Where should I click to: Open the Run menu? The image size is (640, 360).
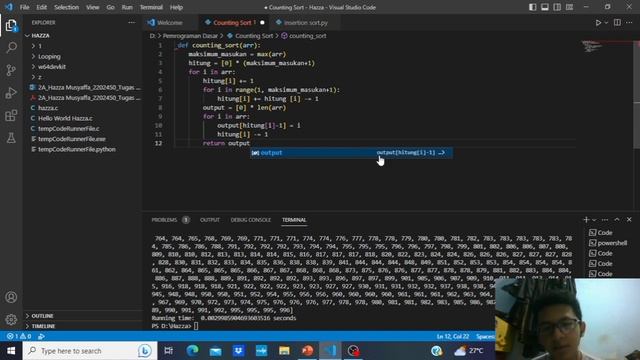[x=127, y=7]
